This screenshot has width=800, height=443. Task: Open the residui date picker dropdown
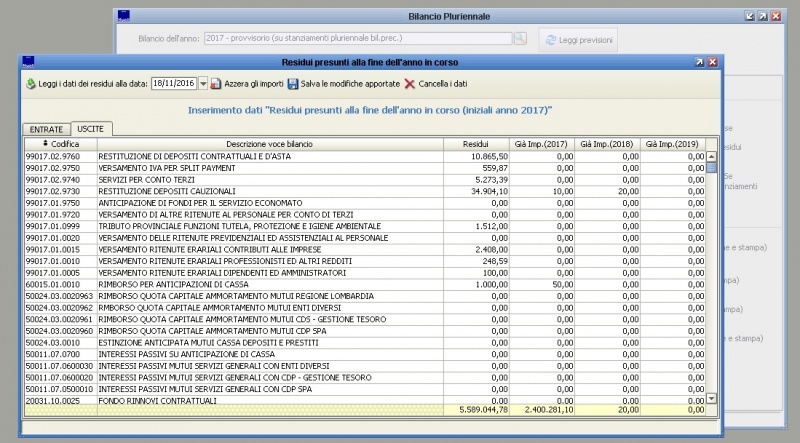[x=203, y=84]
